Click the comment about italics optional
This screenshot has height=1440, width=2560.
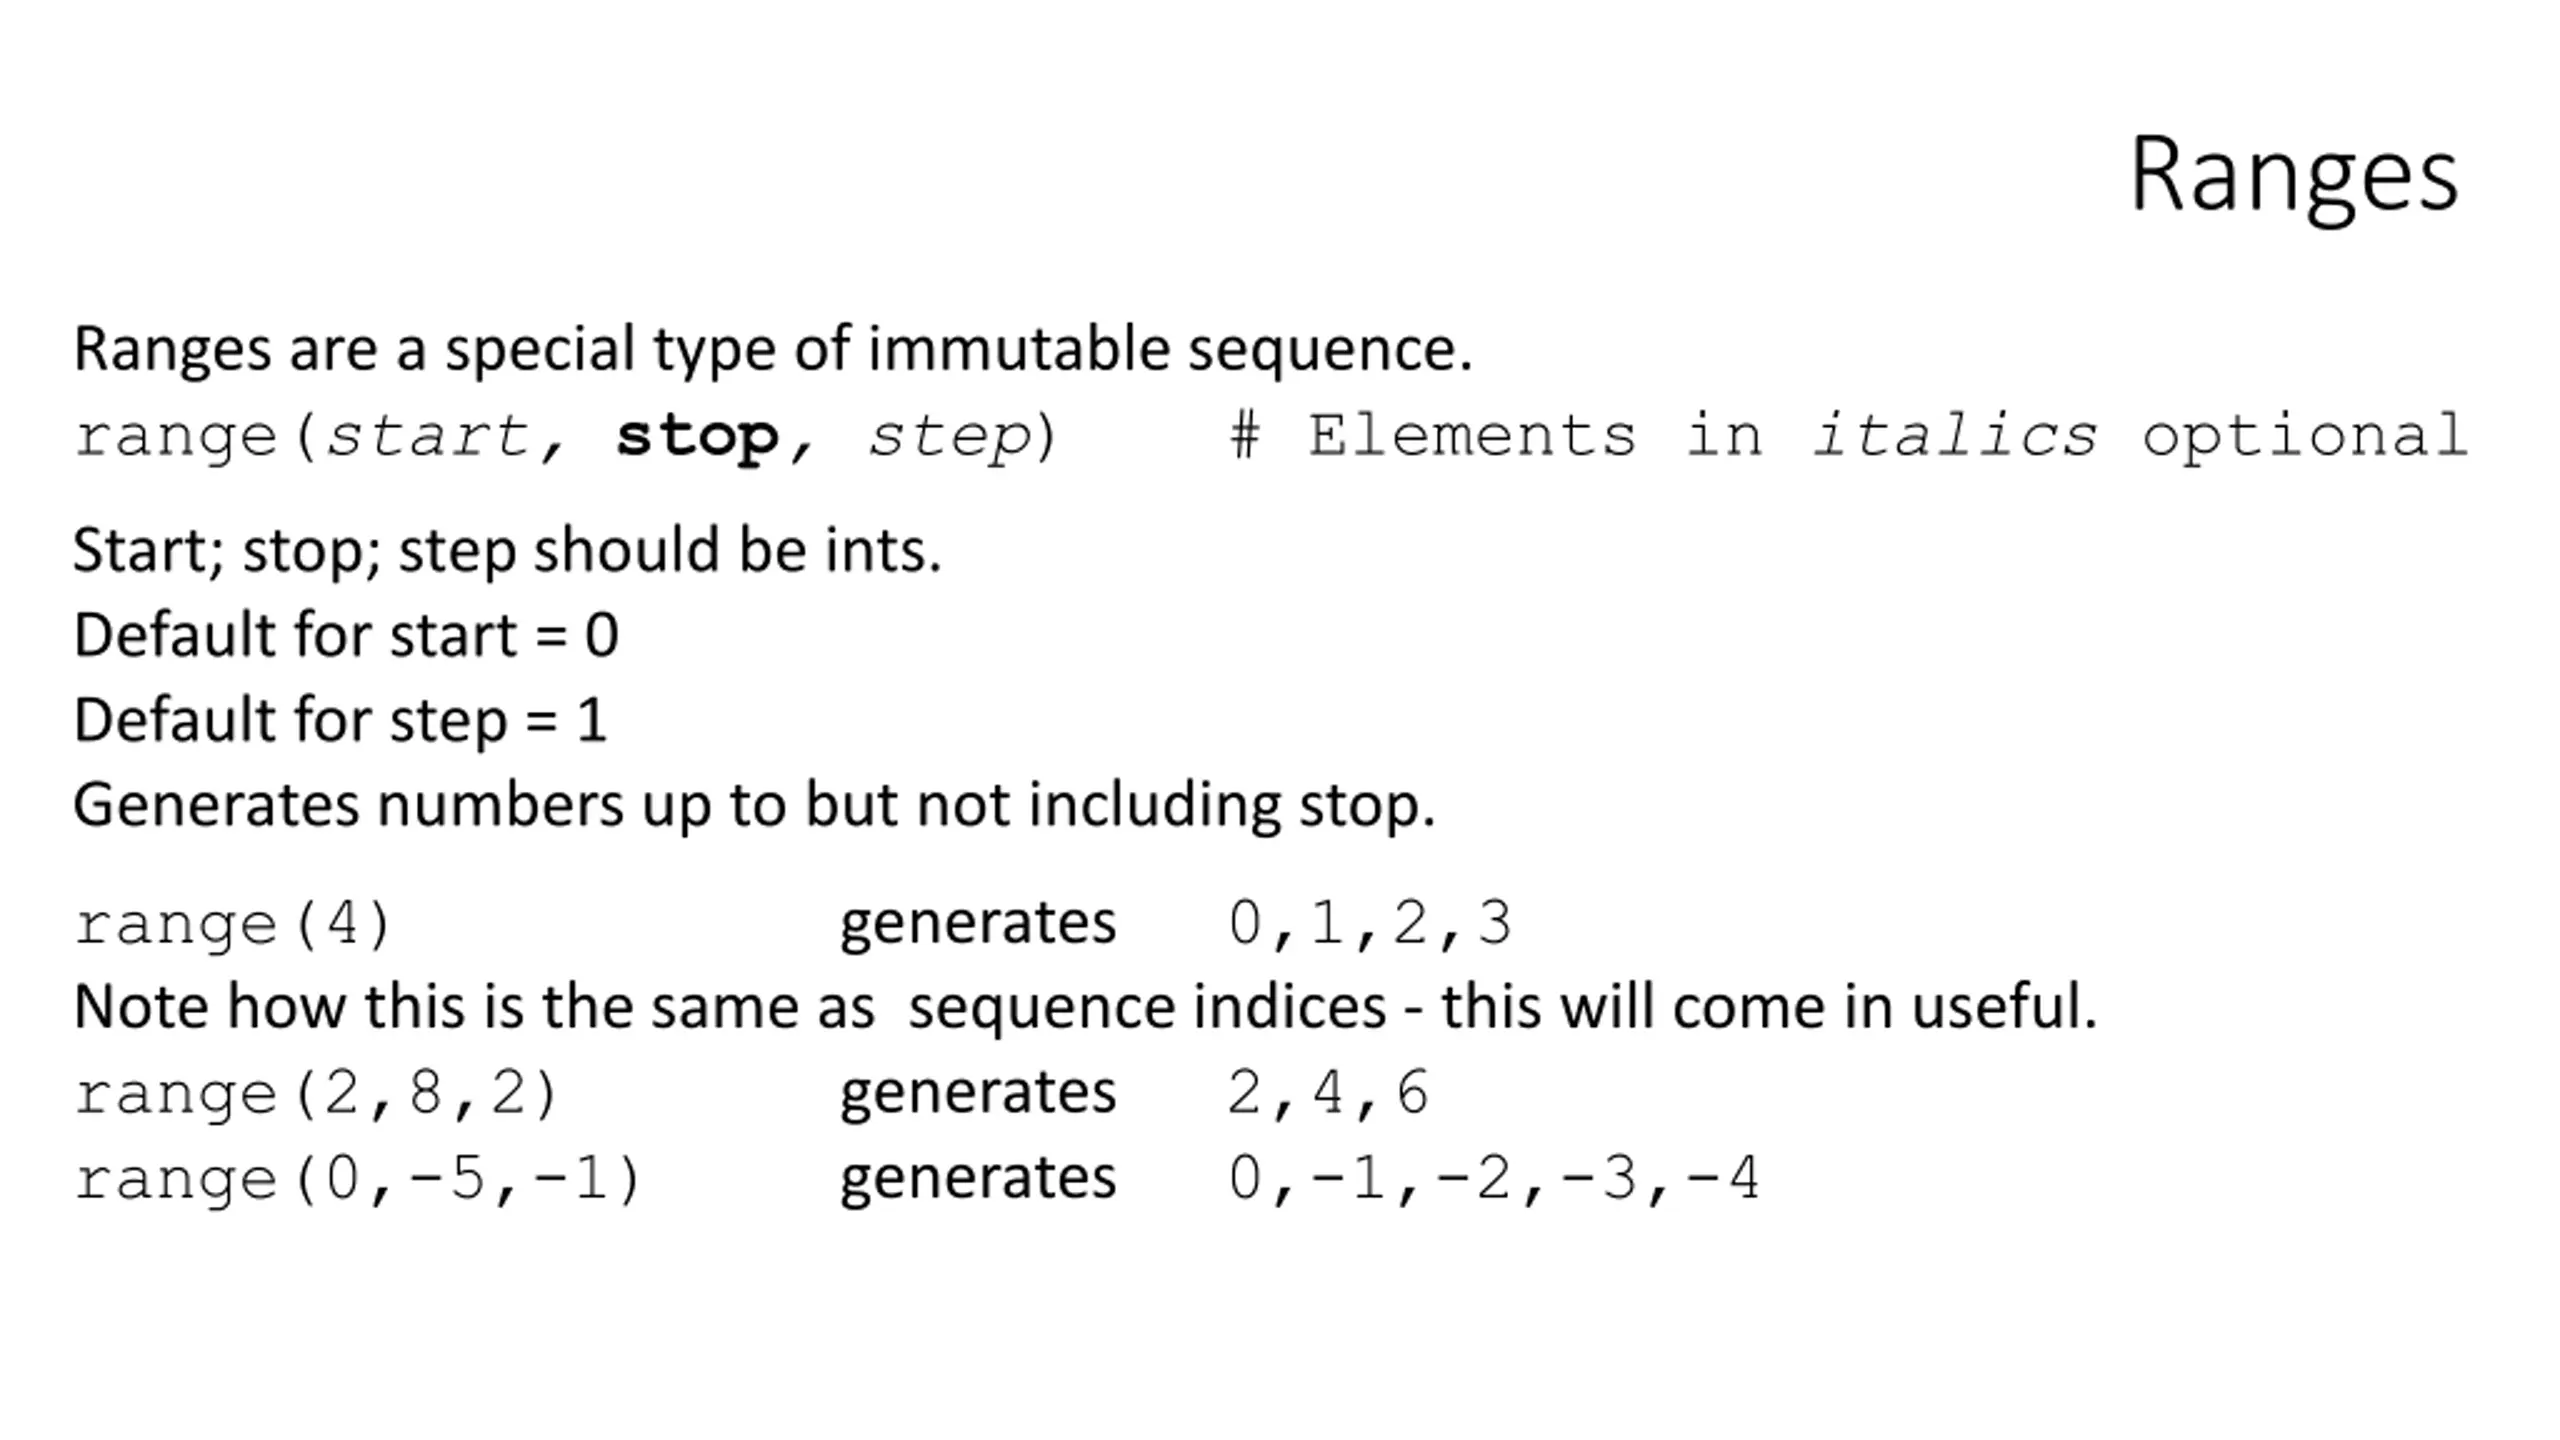[x=1848, y=437]
